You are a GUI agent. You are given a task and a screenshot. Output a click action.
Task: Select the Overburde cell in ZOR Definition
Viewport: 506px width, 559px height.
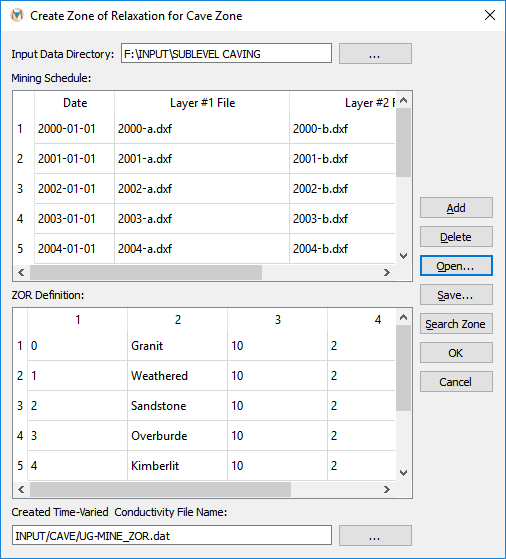tap(177, 436)
